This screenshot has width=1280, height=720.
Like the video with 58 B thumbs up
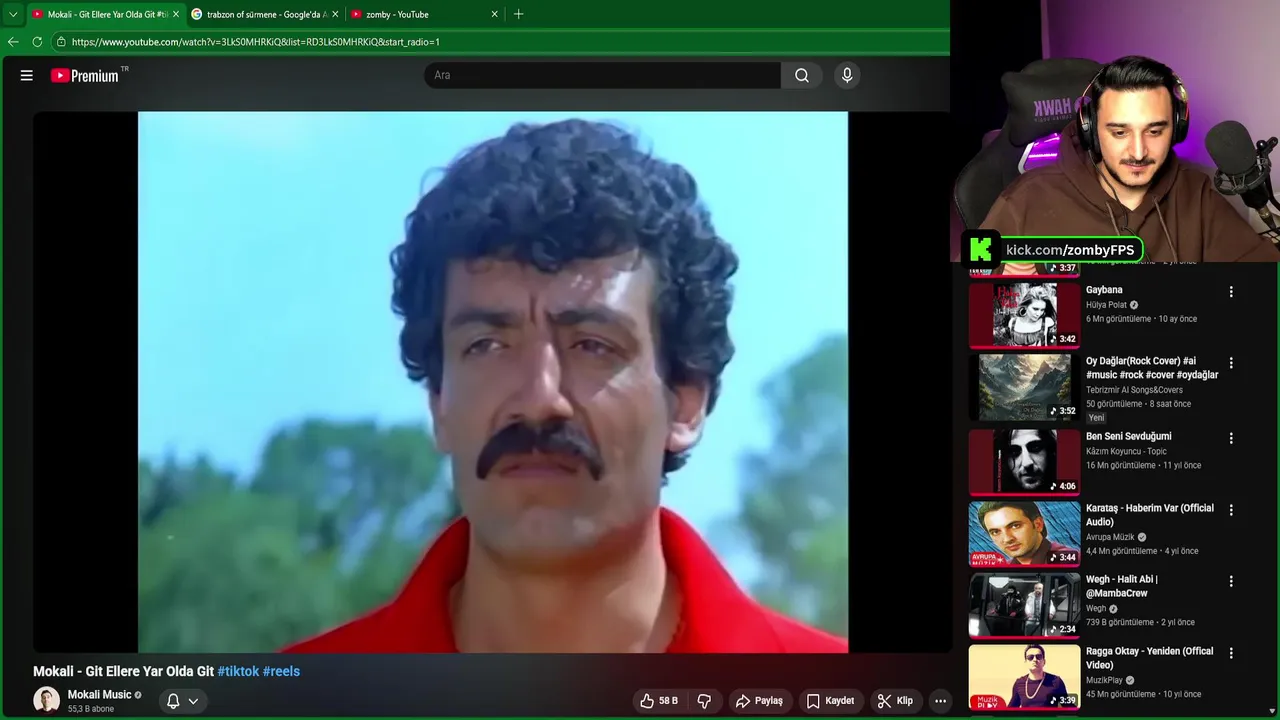coord(659,701)
